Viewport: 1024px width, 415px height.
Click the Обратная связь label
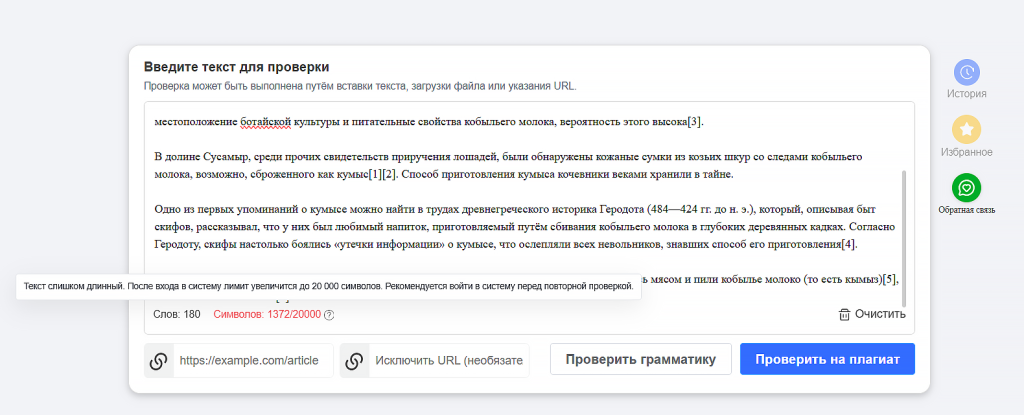967,210
